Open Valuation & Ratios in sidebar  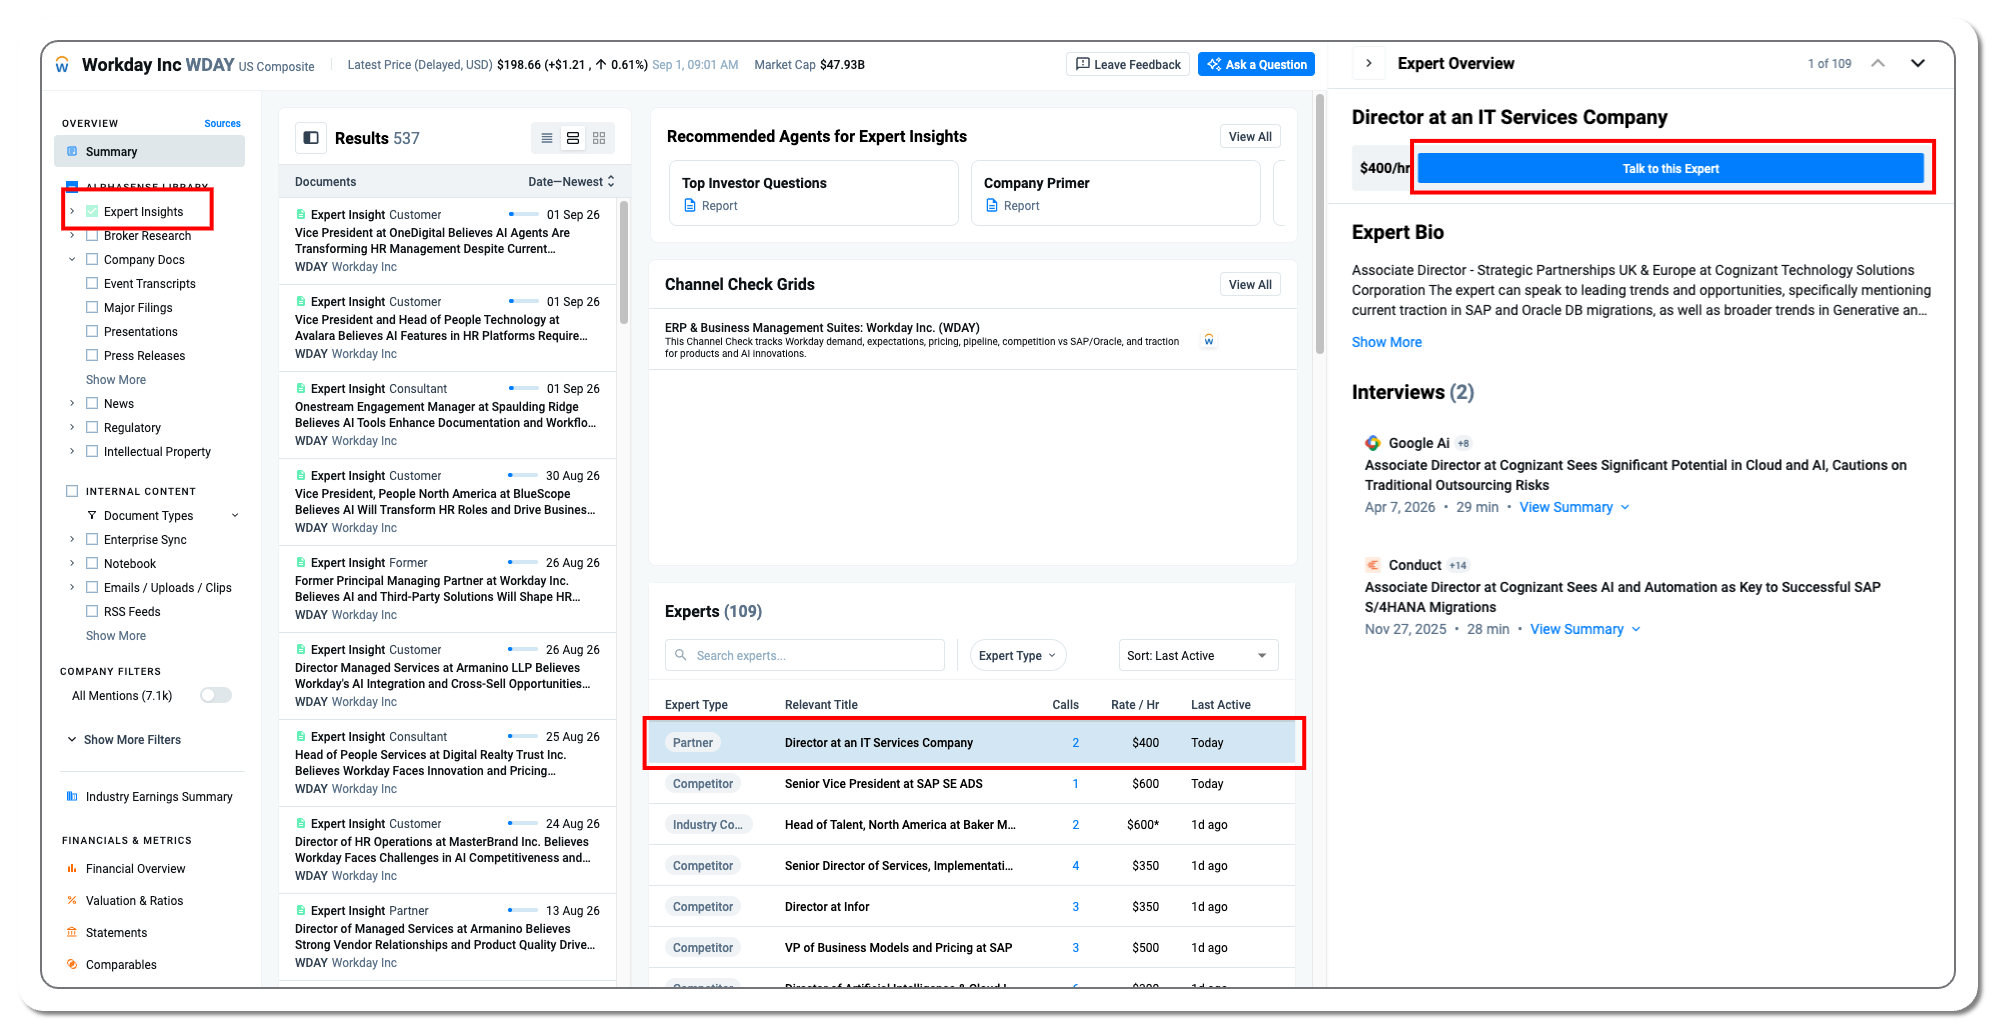[x=135, y=901]
